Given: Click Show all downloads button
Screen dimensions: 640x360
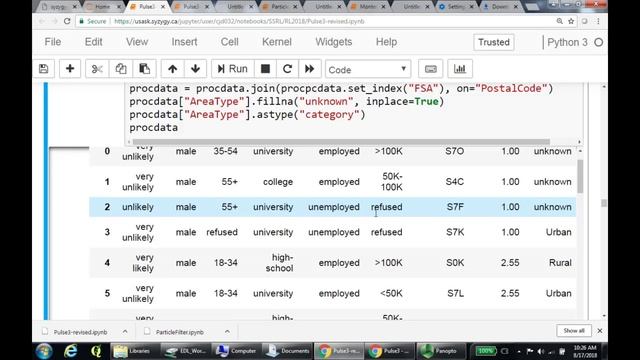Looking at the screenshot, I should pos(574,331).
